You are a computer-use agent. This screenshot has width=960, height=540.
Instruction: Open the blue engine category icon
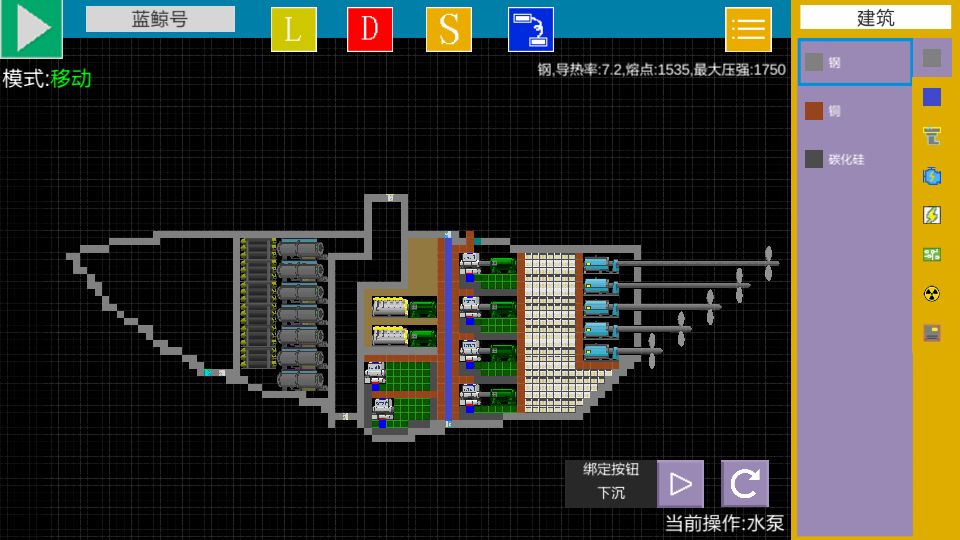pyautogui.click(x=932, y=176)
